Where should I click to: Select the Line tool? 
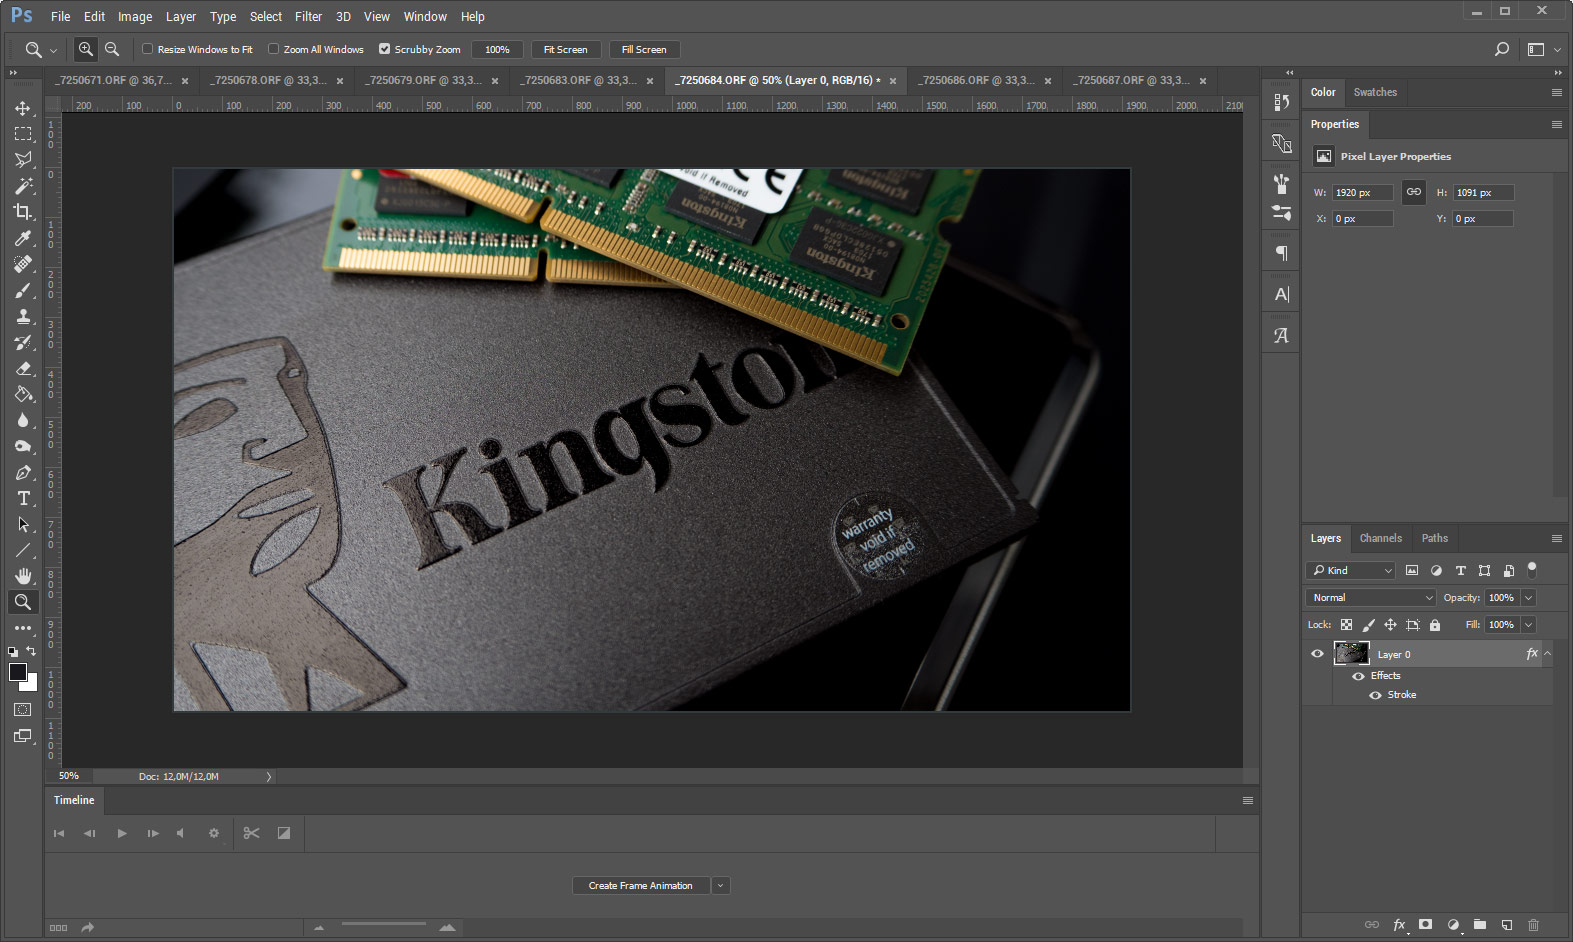tap(23, 550)
